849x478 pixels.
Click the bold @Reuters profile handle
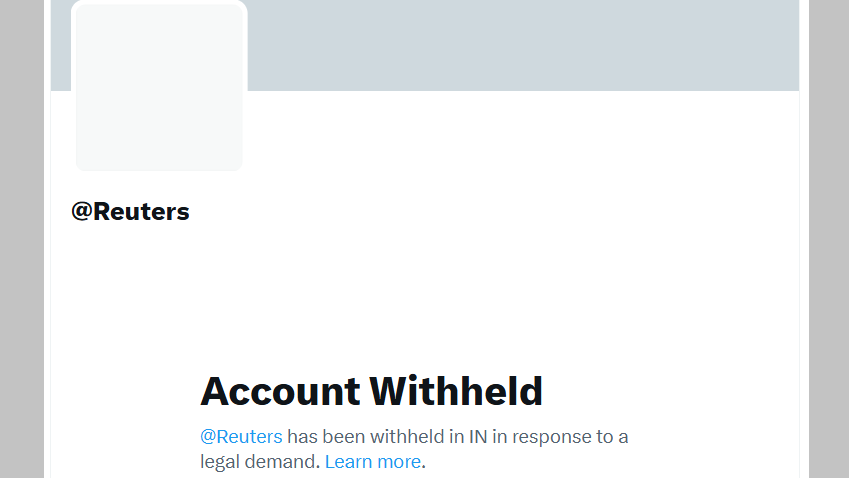tap(130, 212)
